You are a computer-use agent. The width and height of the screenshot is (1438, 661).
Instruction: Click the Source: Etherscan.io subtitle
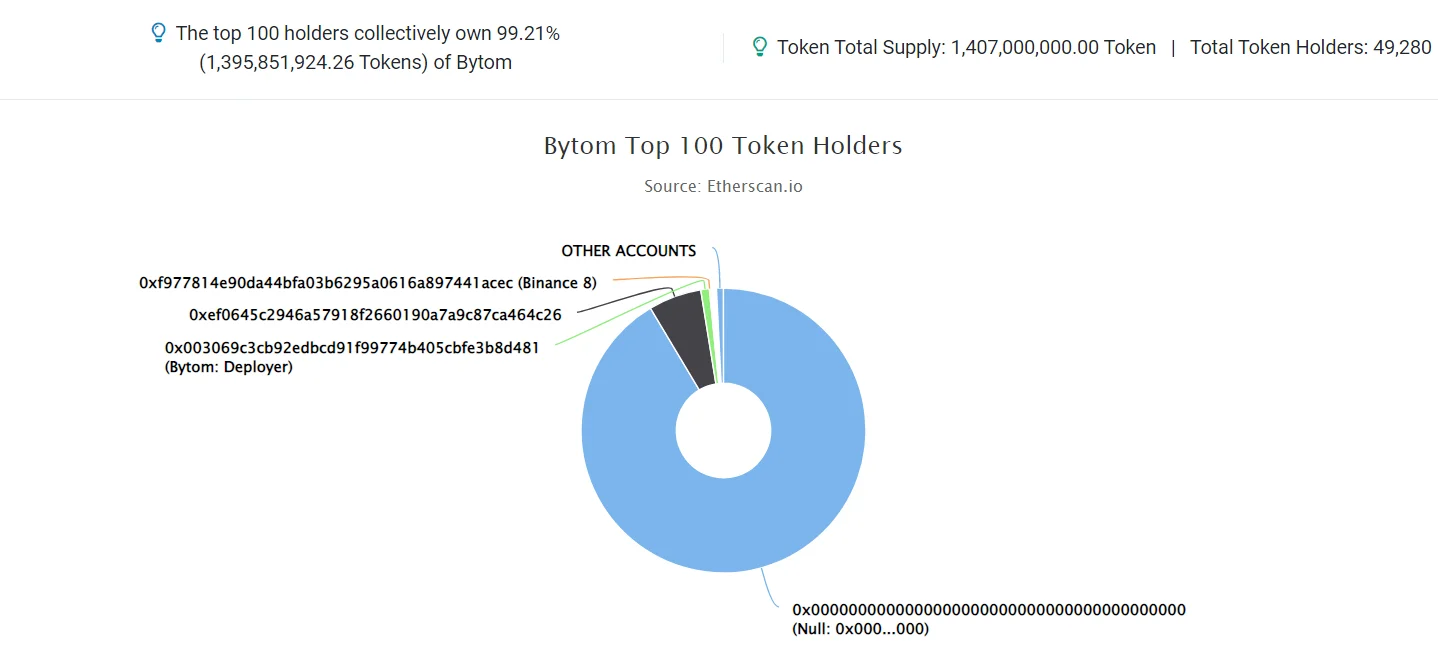[723, 186]
